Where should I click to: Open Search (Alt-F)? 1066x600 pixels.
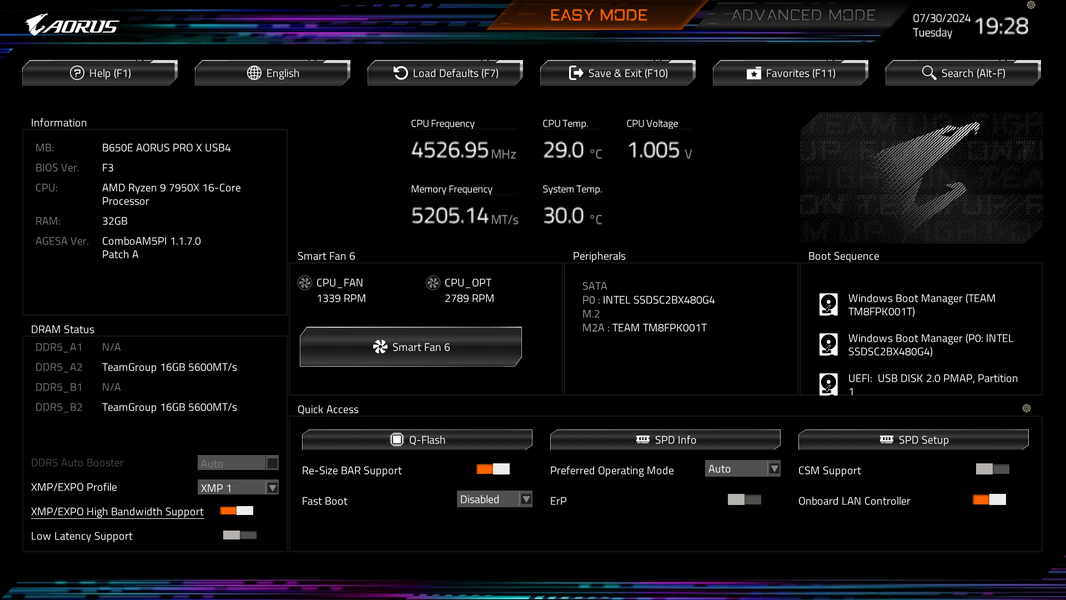[963, 73]
